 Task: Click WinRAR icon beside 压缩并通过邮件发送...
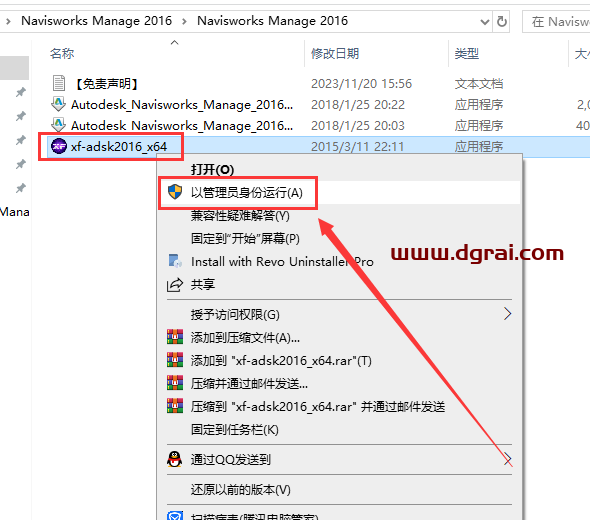[175, 383]
